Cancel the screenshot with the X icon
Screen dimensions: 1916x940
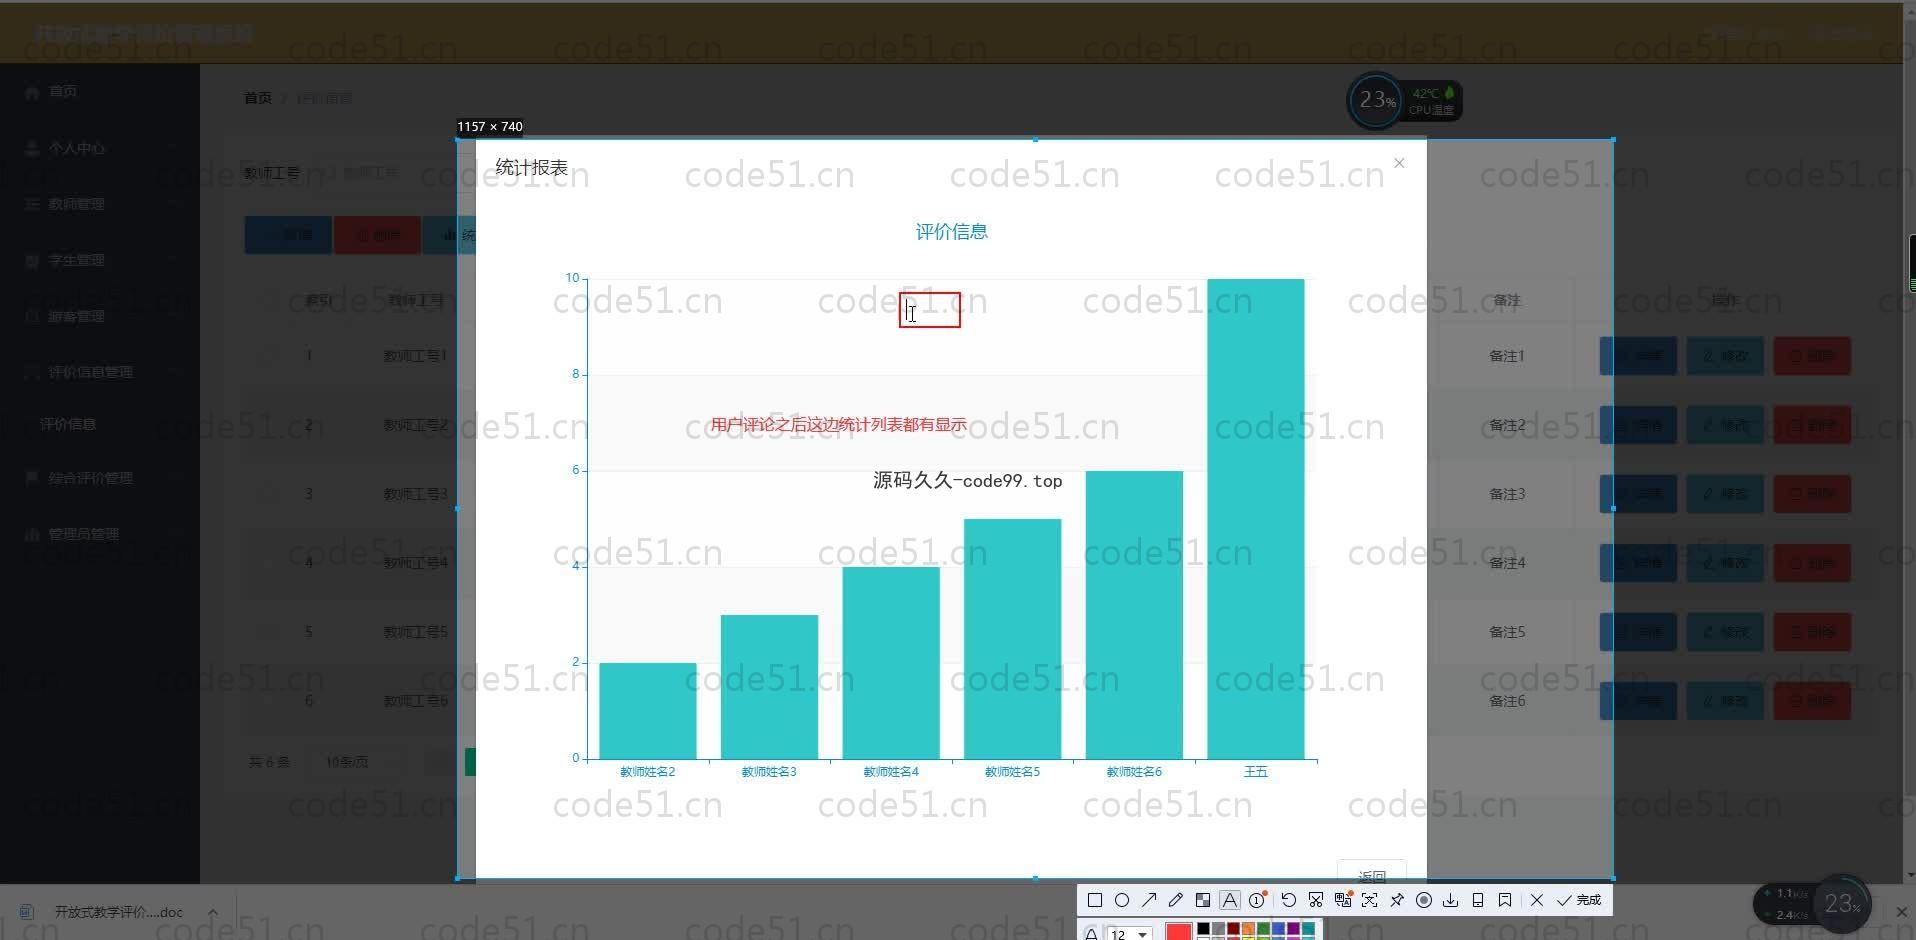click(x=1537, y=900)
